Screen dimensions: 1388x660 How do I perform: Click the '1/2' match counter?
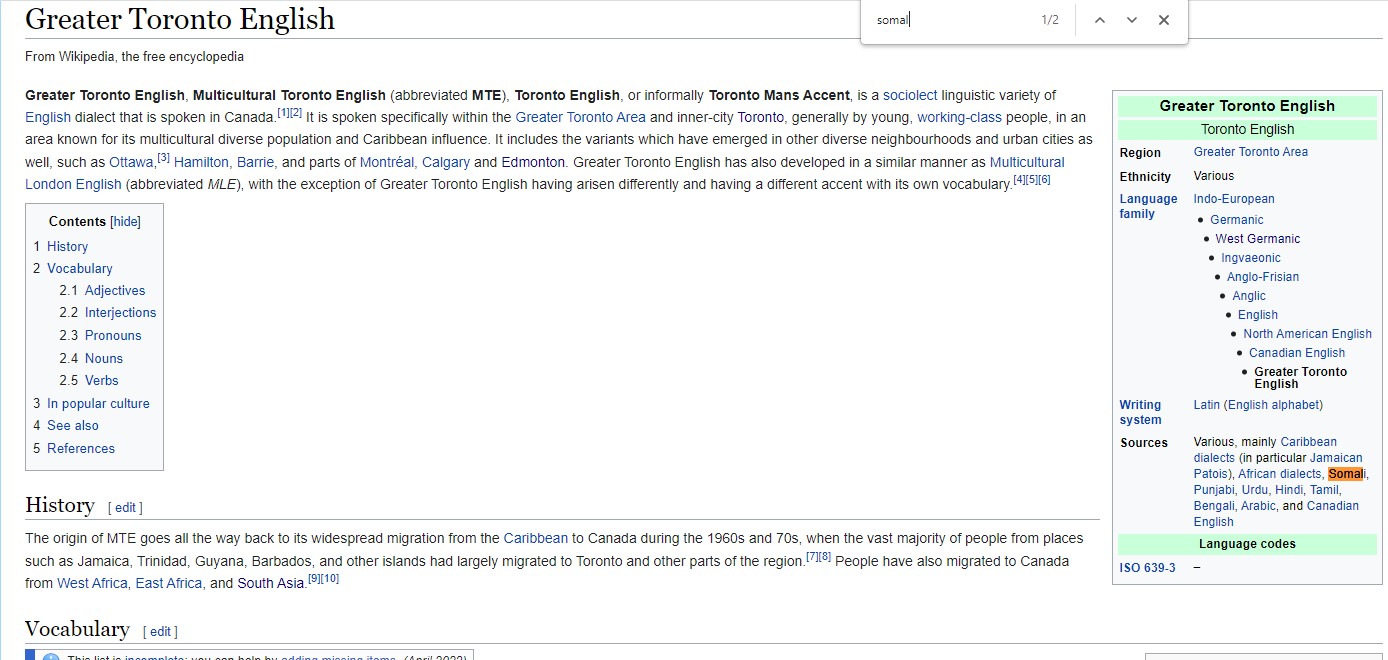(x=1050, y=20)
